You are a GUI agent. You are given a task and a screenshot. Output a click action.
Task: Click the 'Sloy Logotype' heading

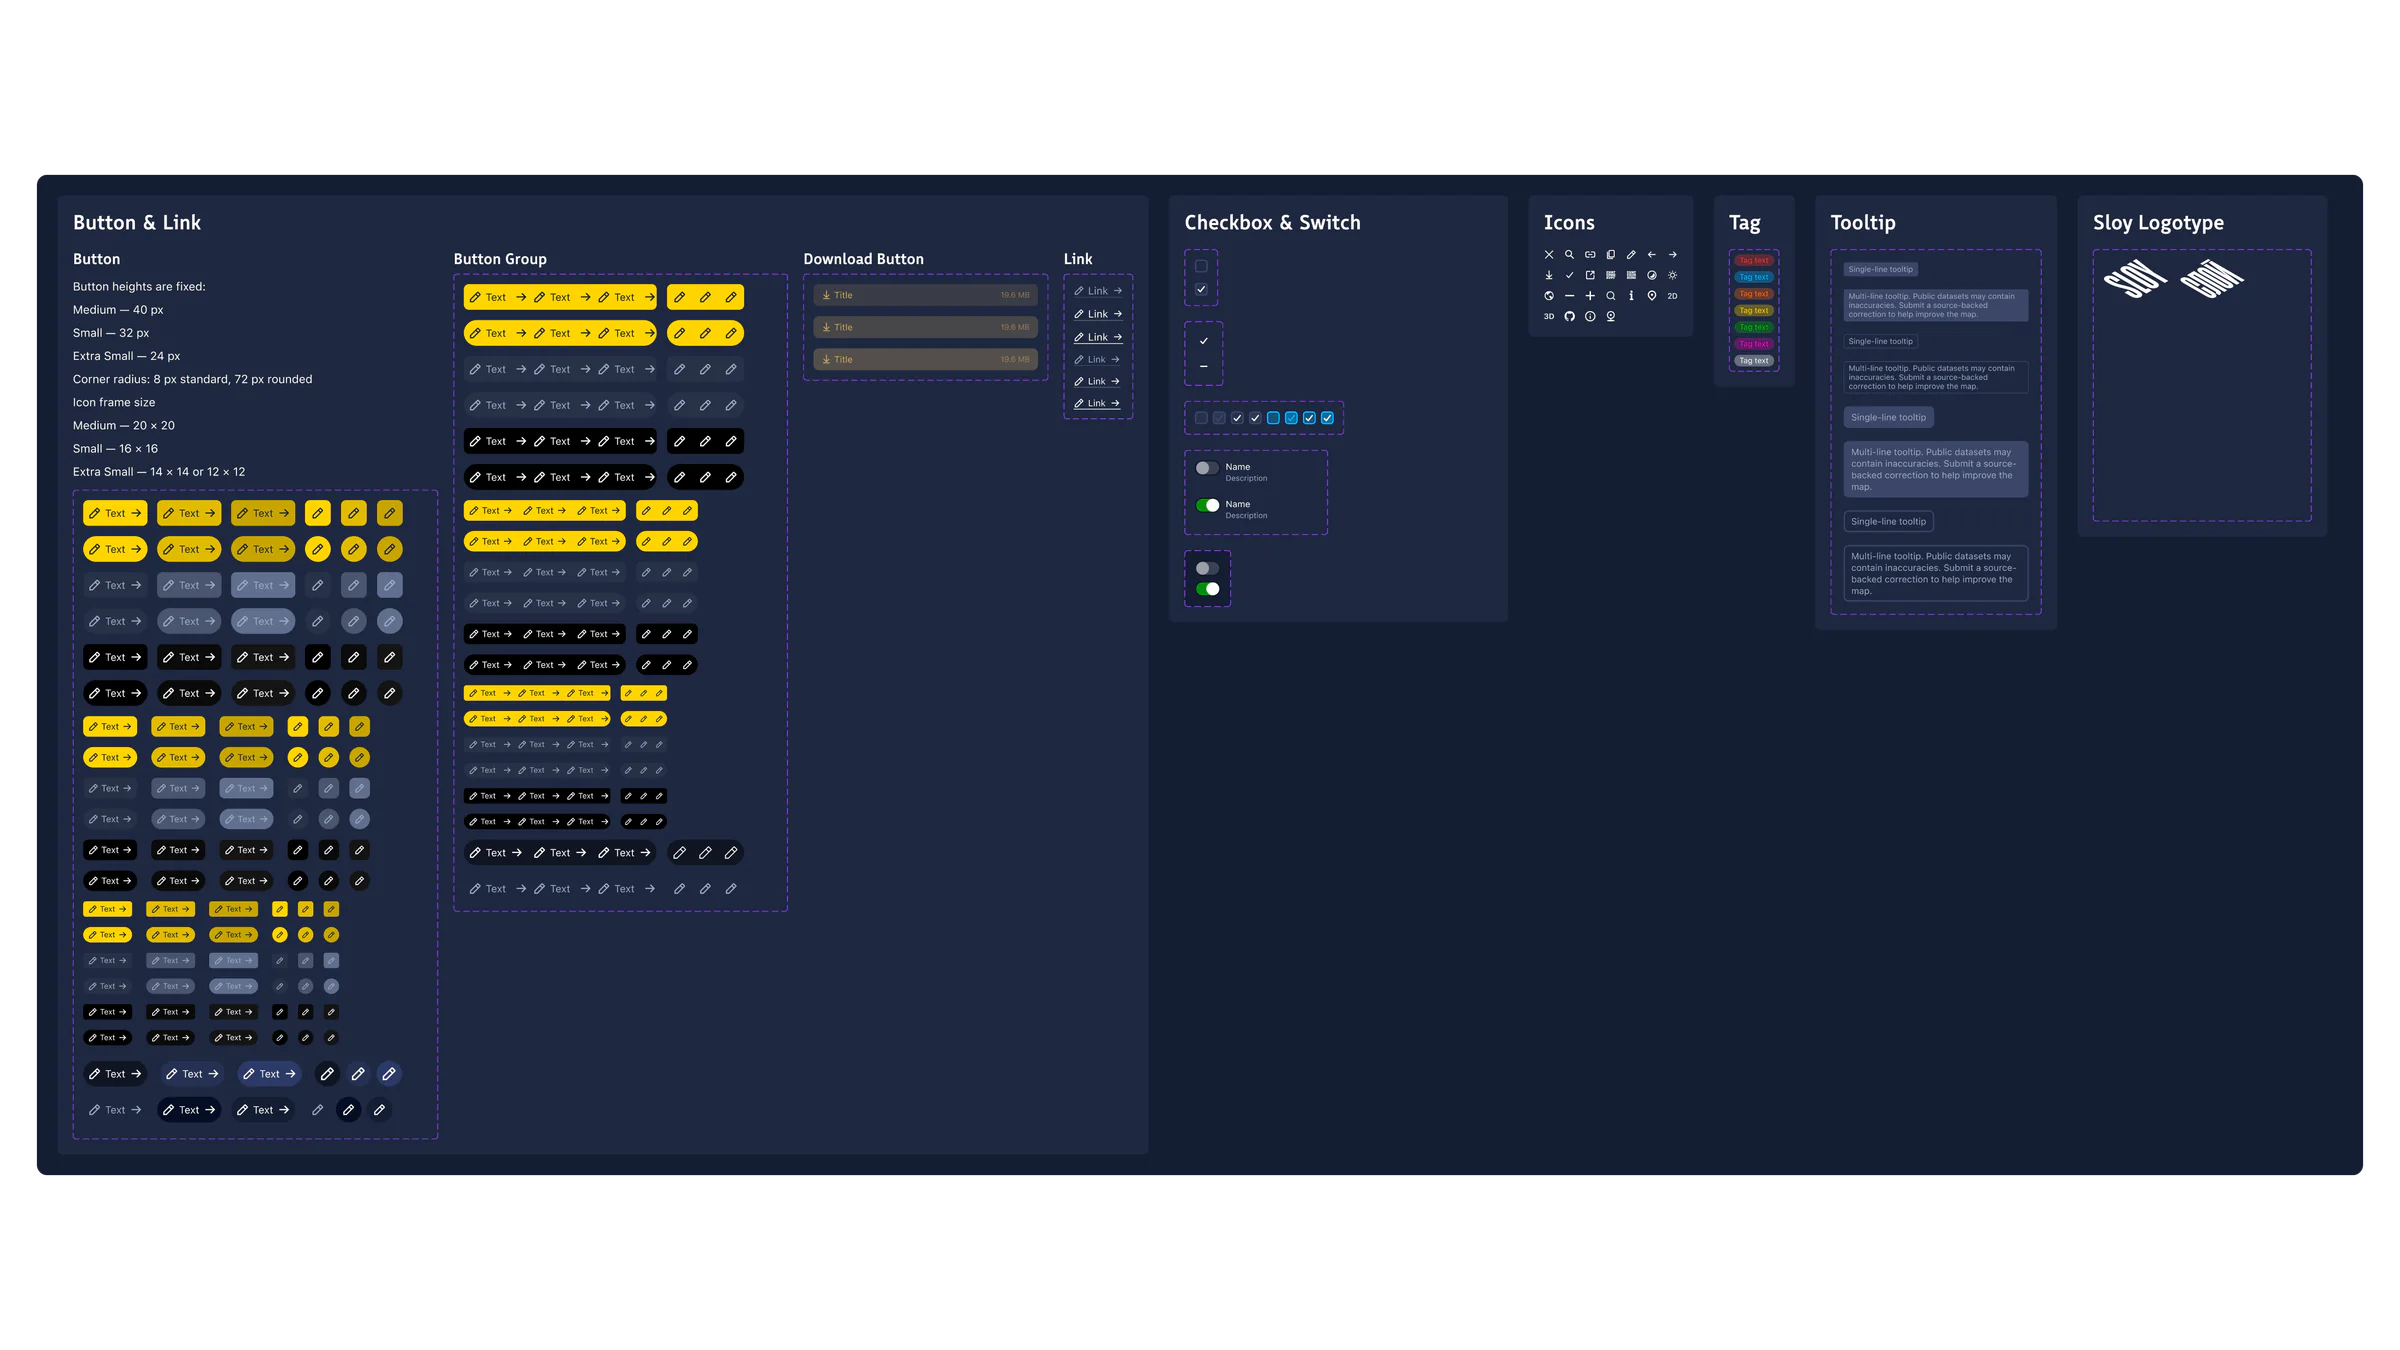point(2158,223)
